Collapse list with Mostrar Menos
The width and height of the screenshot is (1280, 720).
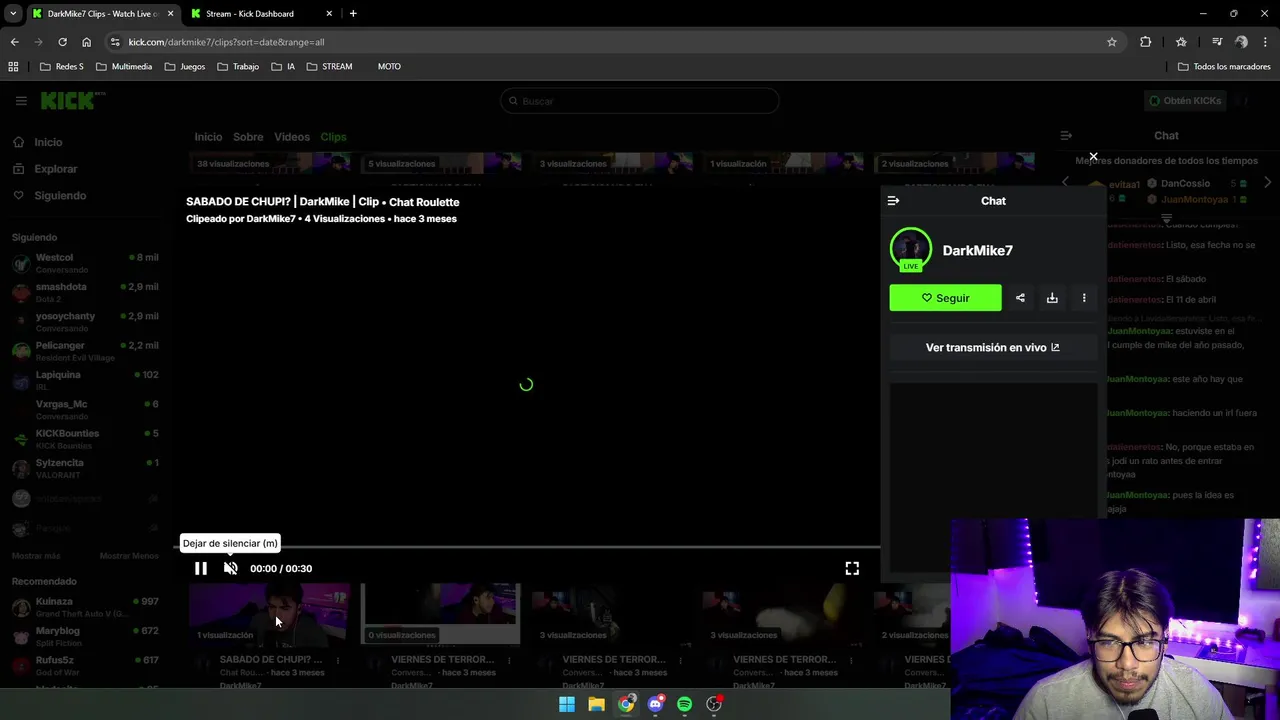[129, 556]
